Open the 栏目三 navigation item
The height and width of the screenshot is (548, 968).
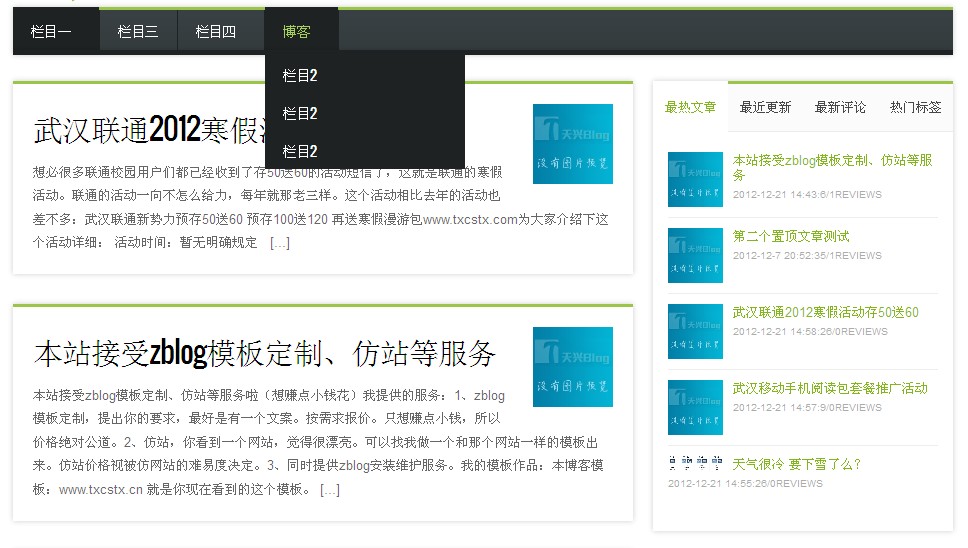coord(138,31)
